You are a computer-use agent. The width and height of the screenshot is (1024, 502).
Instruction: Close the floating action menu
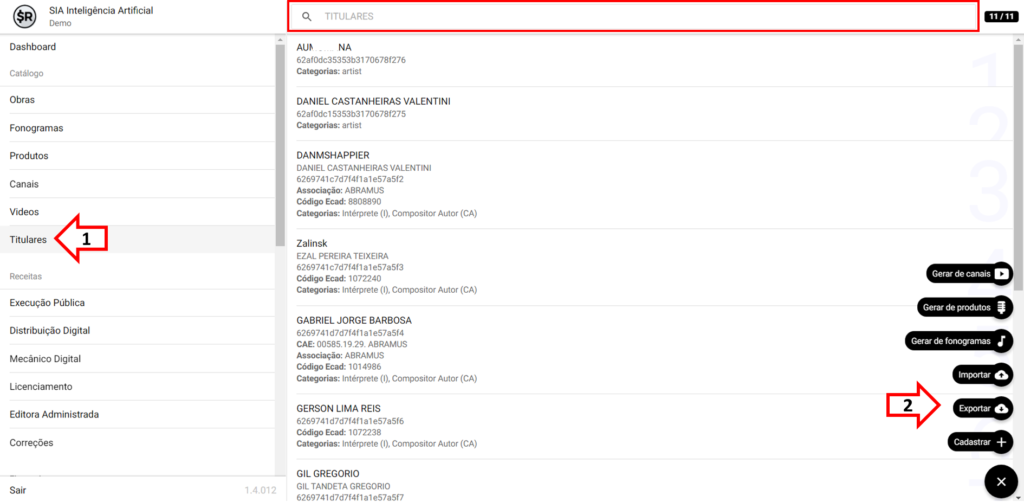[x=1001, y=482]
